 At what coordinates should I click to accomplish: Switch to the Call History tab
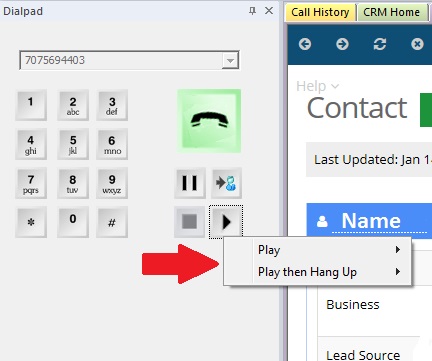coord(320,12)
